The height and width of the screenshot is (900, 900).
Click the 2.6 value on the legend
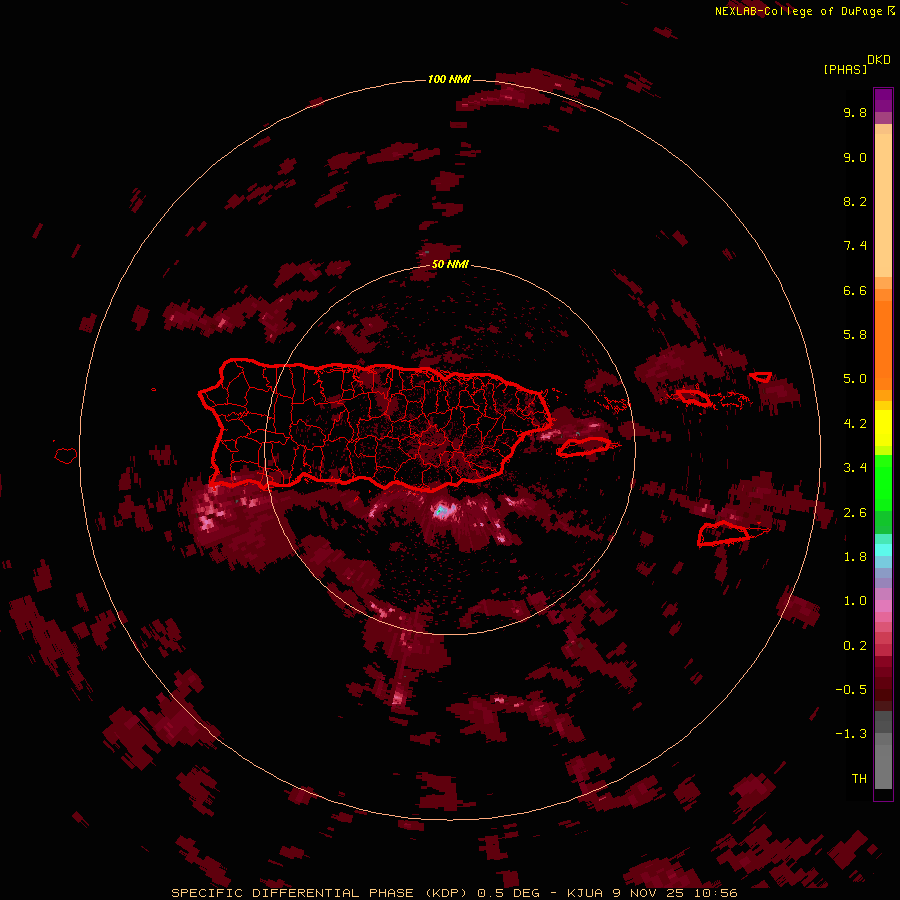(855, 513)
